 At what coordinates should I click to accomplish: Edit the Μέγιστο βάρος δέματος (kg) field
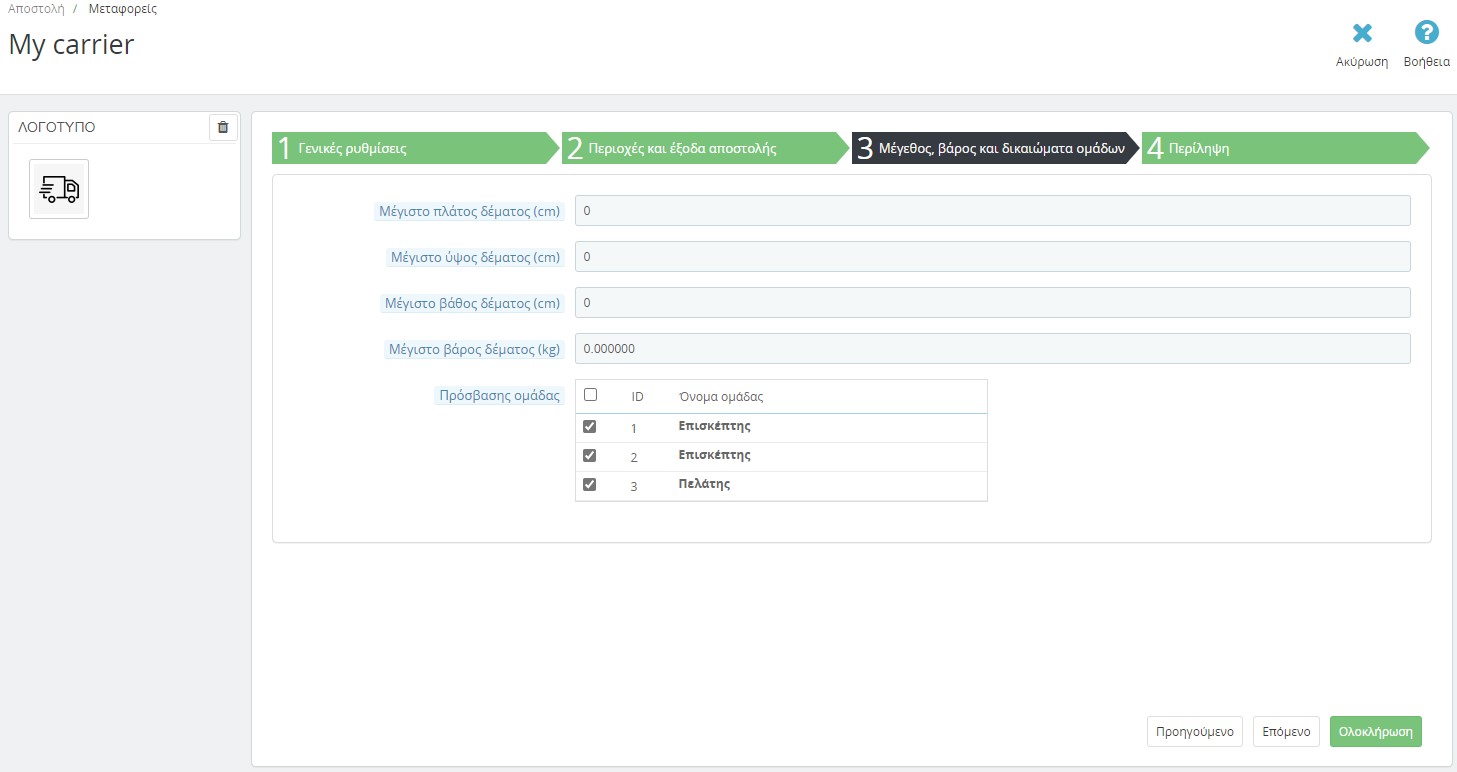992,349
